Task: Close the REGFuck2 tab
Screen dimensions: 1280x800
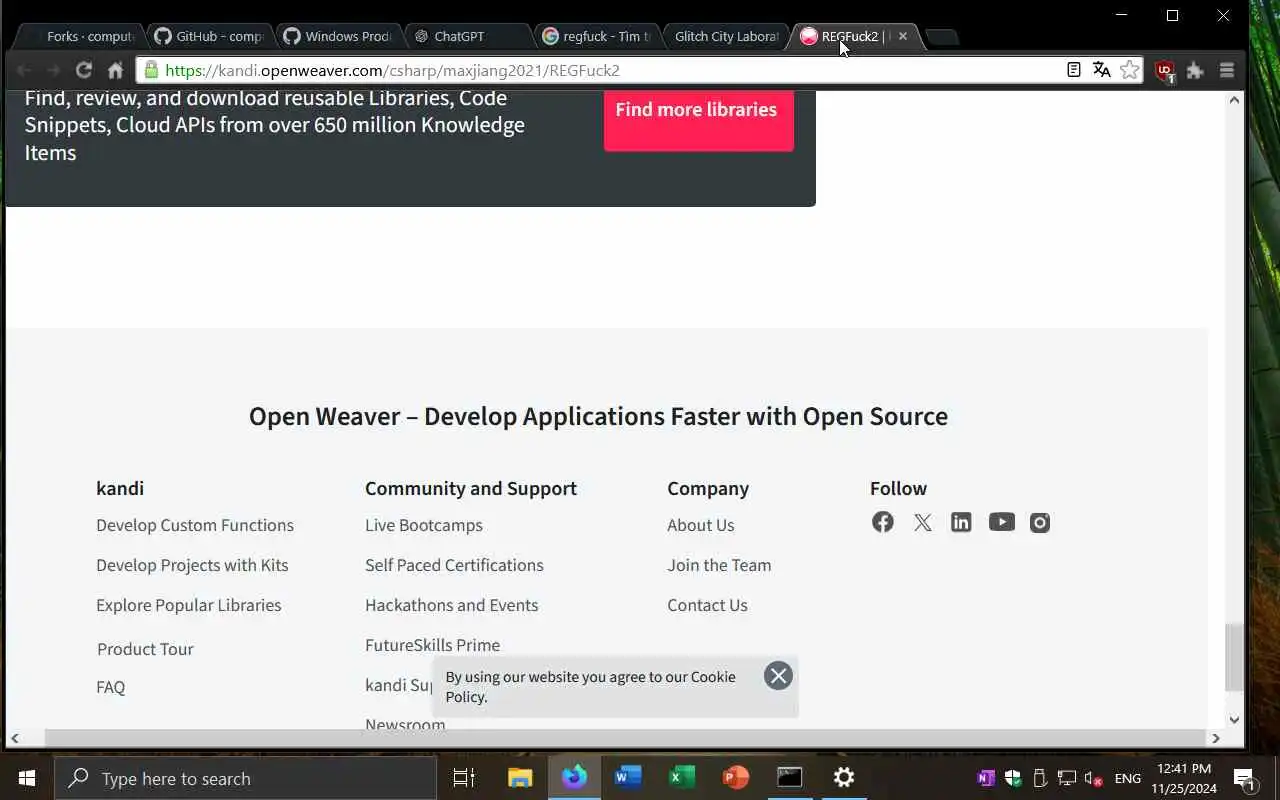Action: 903,36
